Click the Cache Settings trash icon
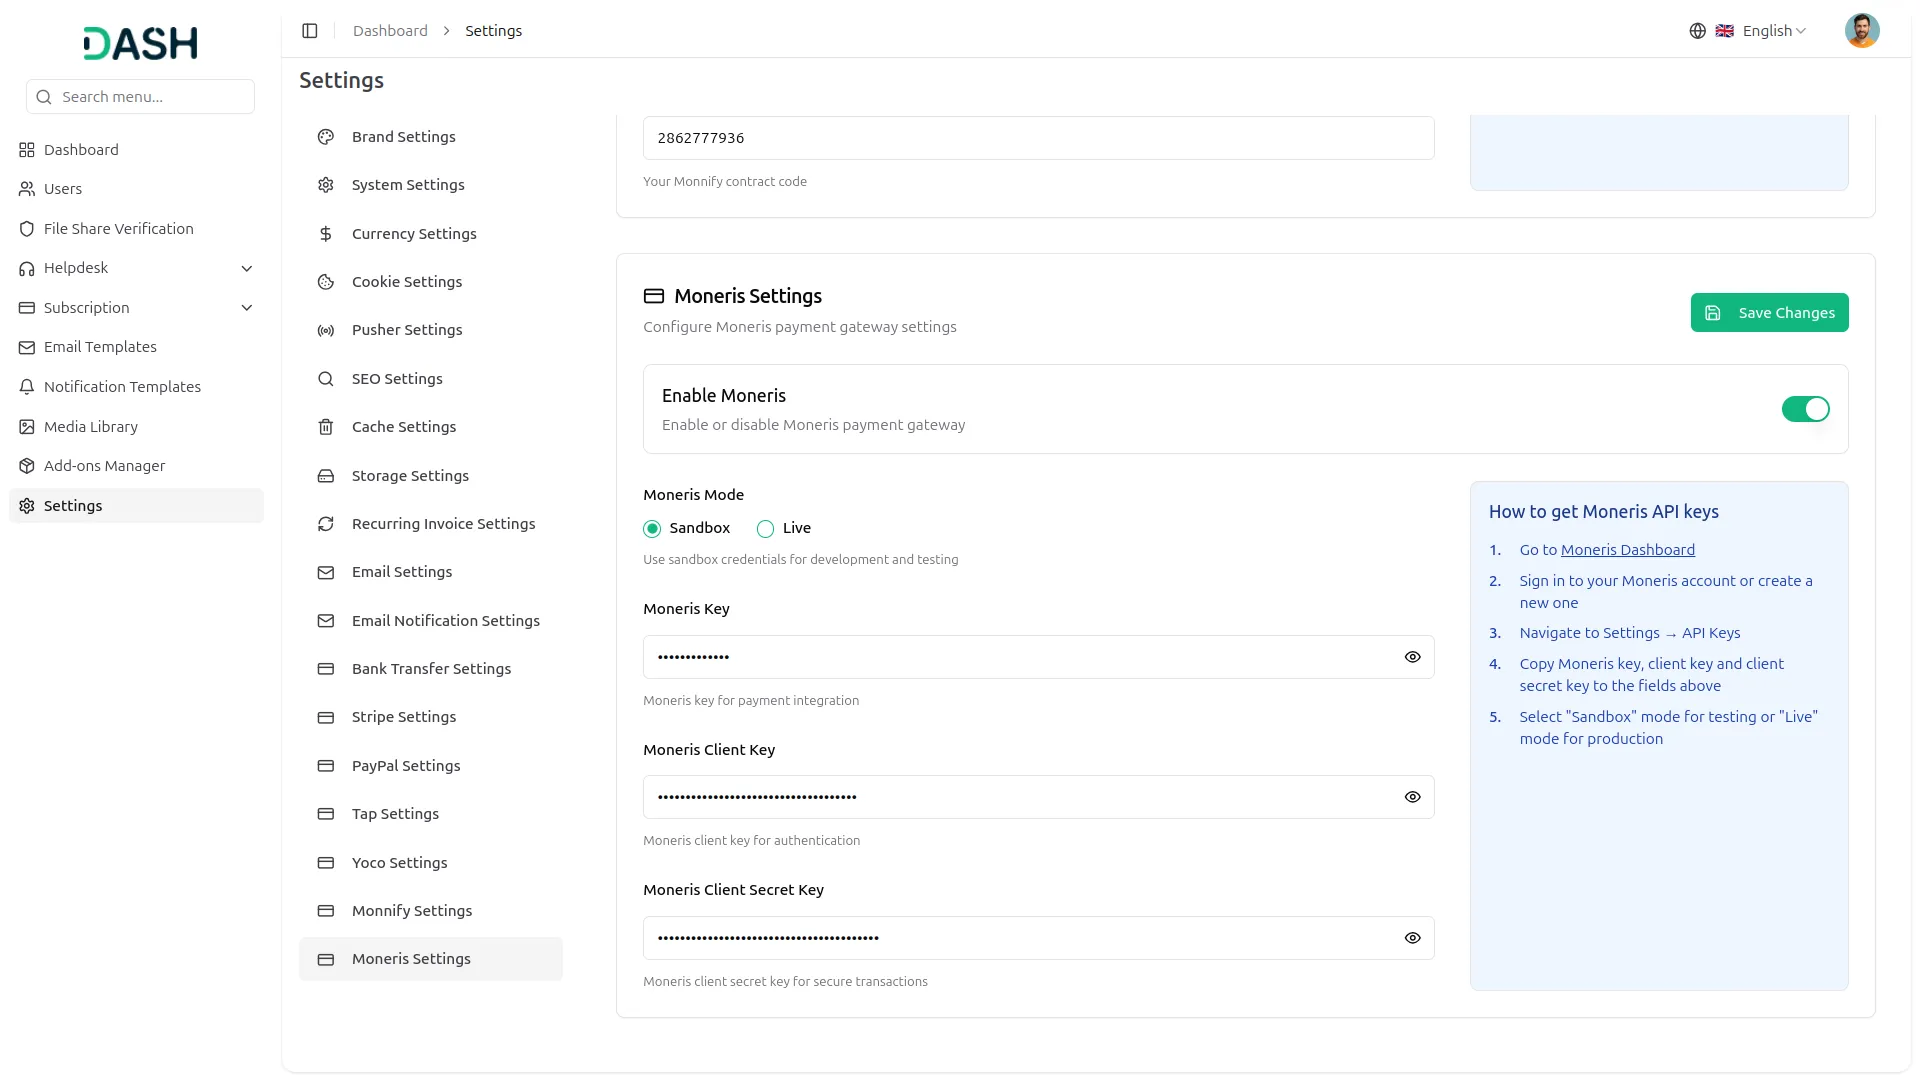 tap(326, 427)
